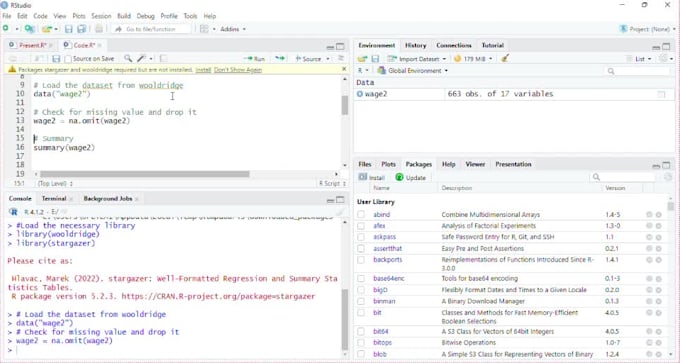
Task: Maximize the Environment pane
Action: 667,46
